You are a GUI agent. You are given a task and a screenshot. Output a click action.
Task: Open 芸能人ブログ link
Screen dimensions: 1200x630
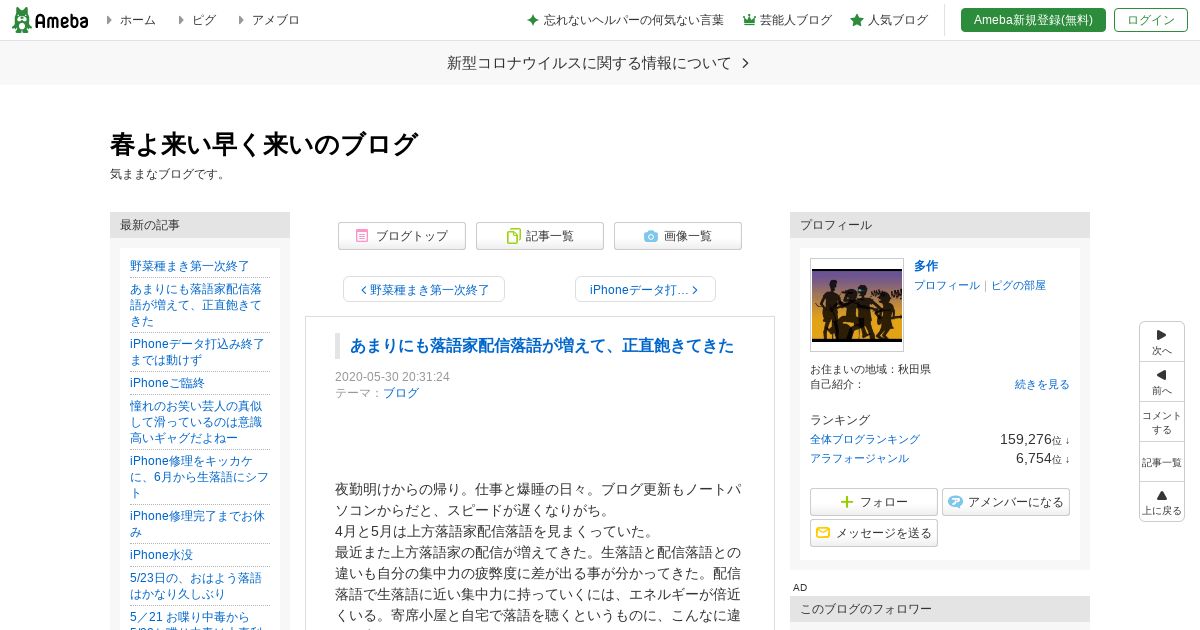(787, 20)
